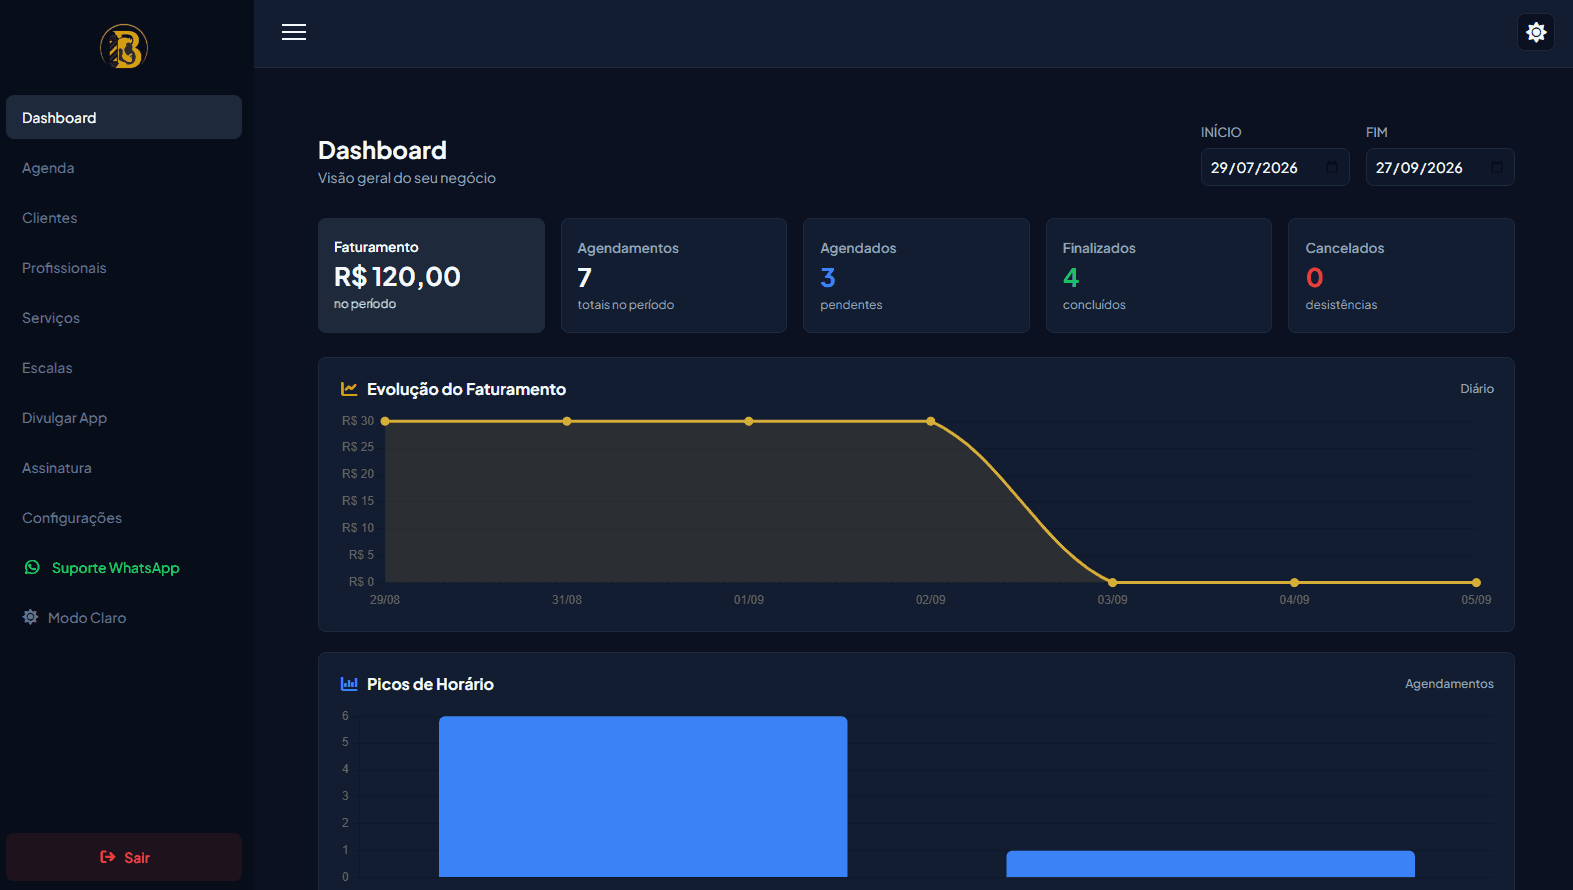
Task: Click the short blue bar in Picos de Horário
Action: pos(1210,864)
